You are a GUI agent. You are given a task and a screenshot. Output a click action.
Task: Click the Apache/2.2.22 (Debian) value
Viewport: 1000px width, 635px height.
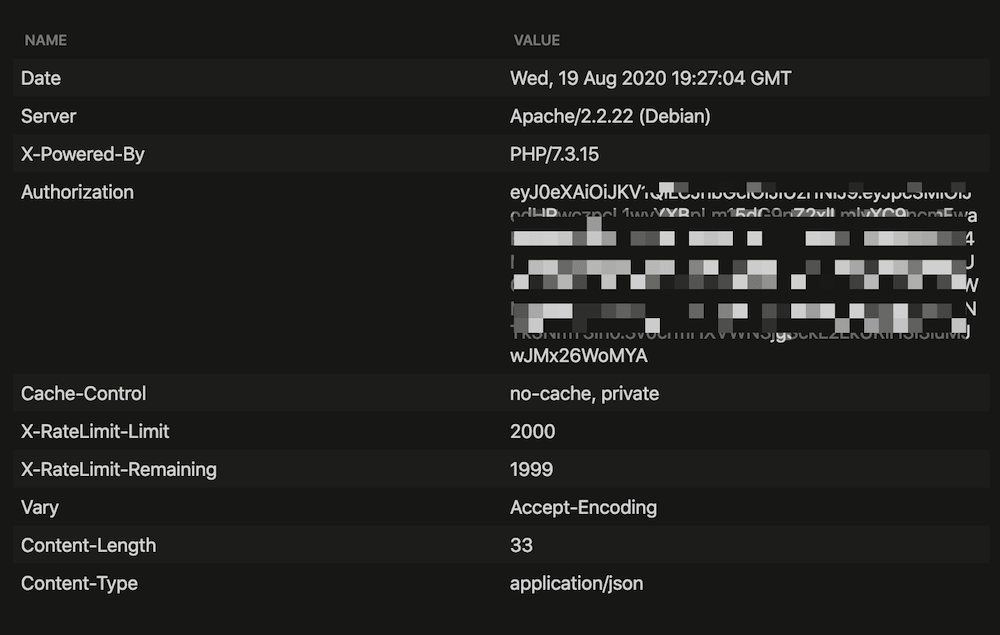click(610, 116)
